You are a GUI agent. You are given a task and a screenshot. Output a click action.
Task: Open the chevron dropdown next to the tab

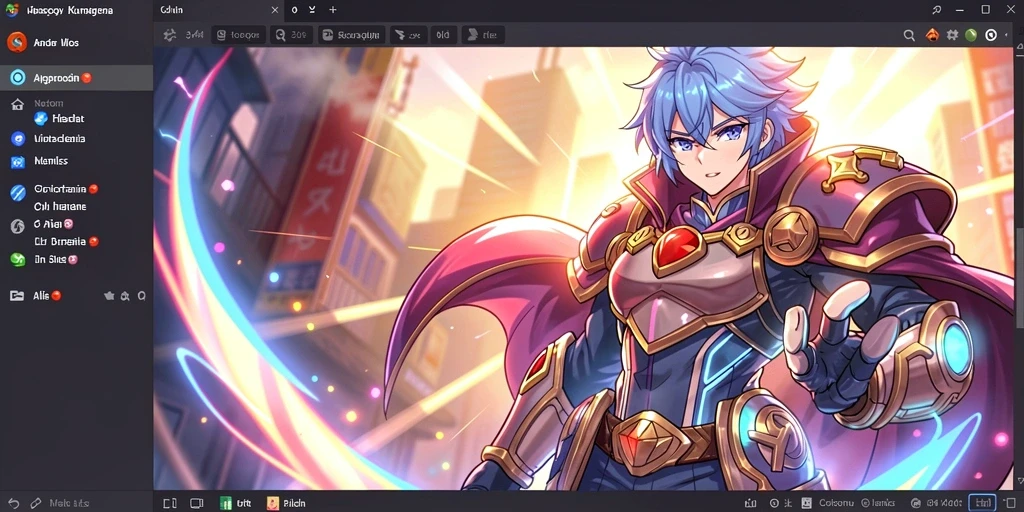tap(312, 10)
